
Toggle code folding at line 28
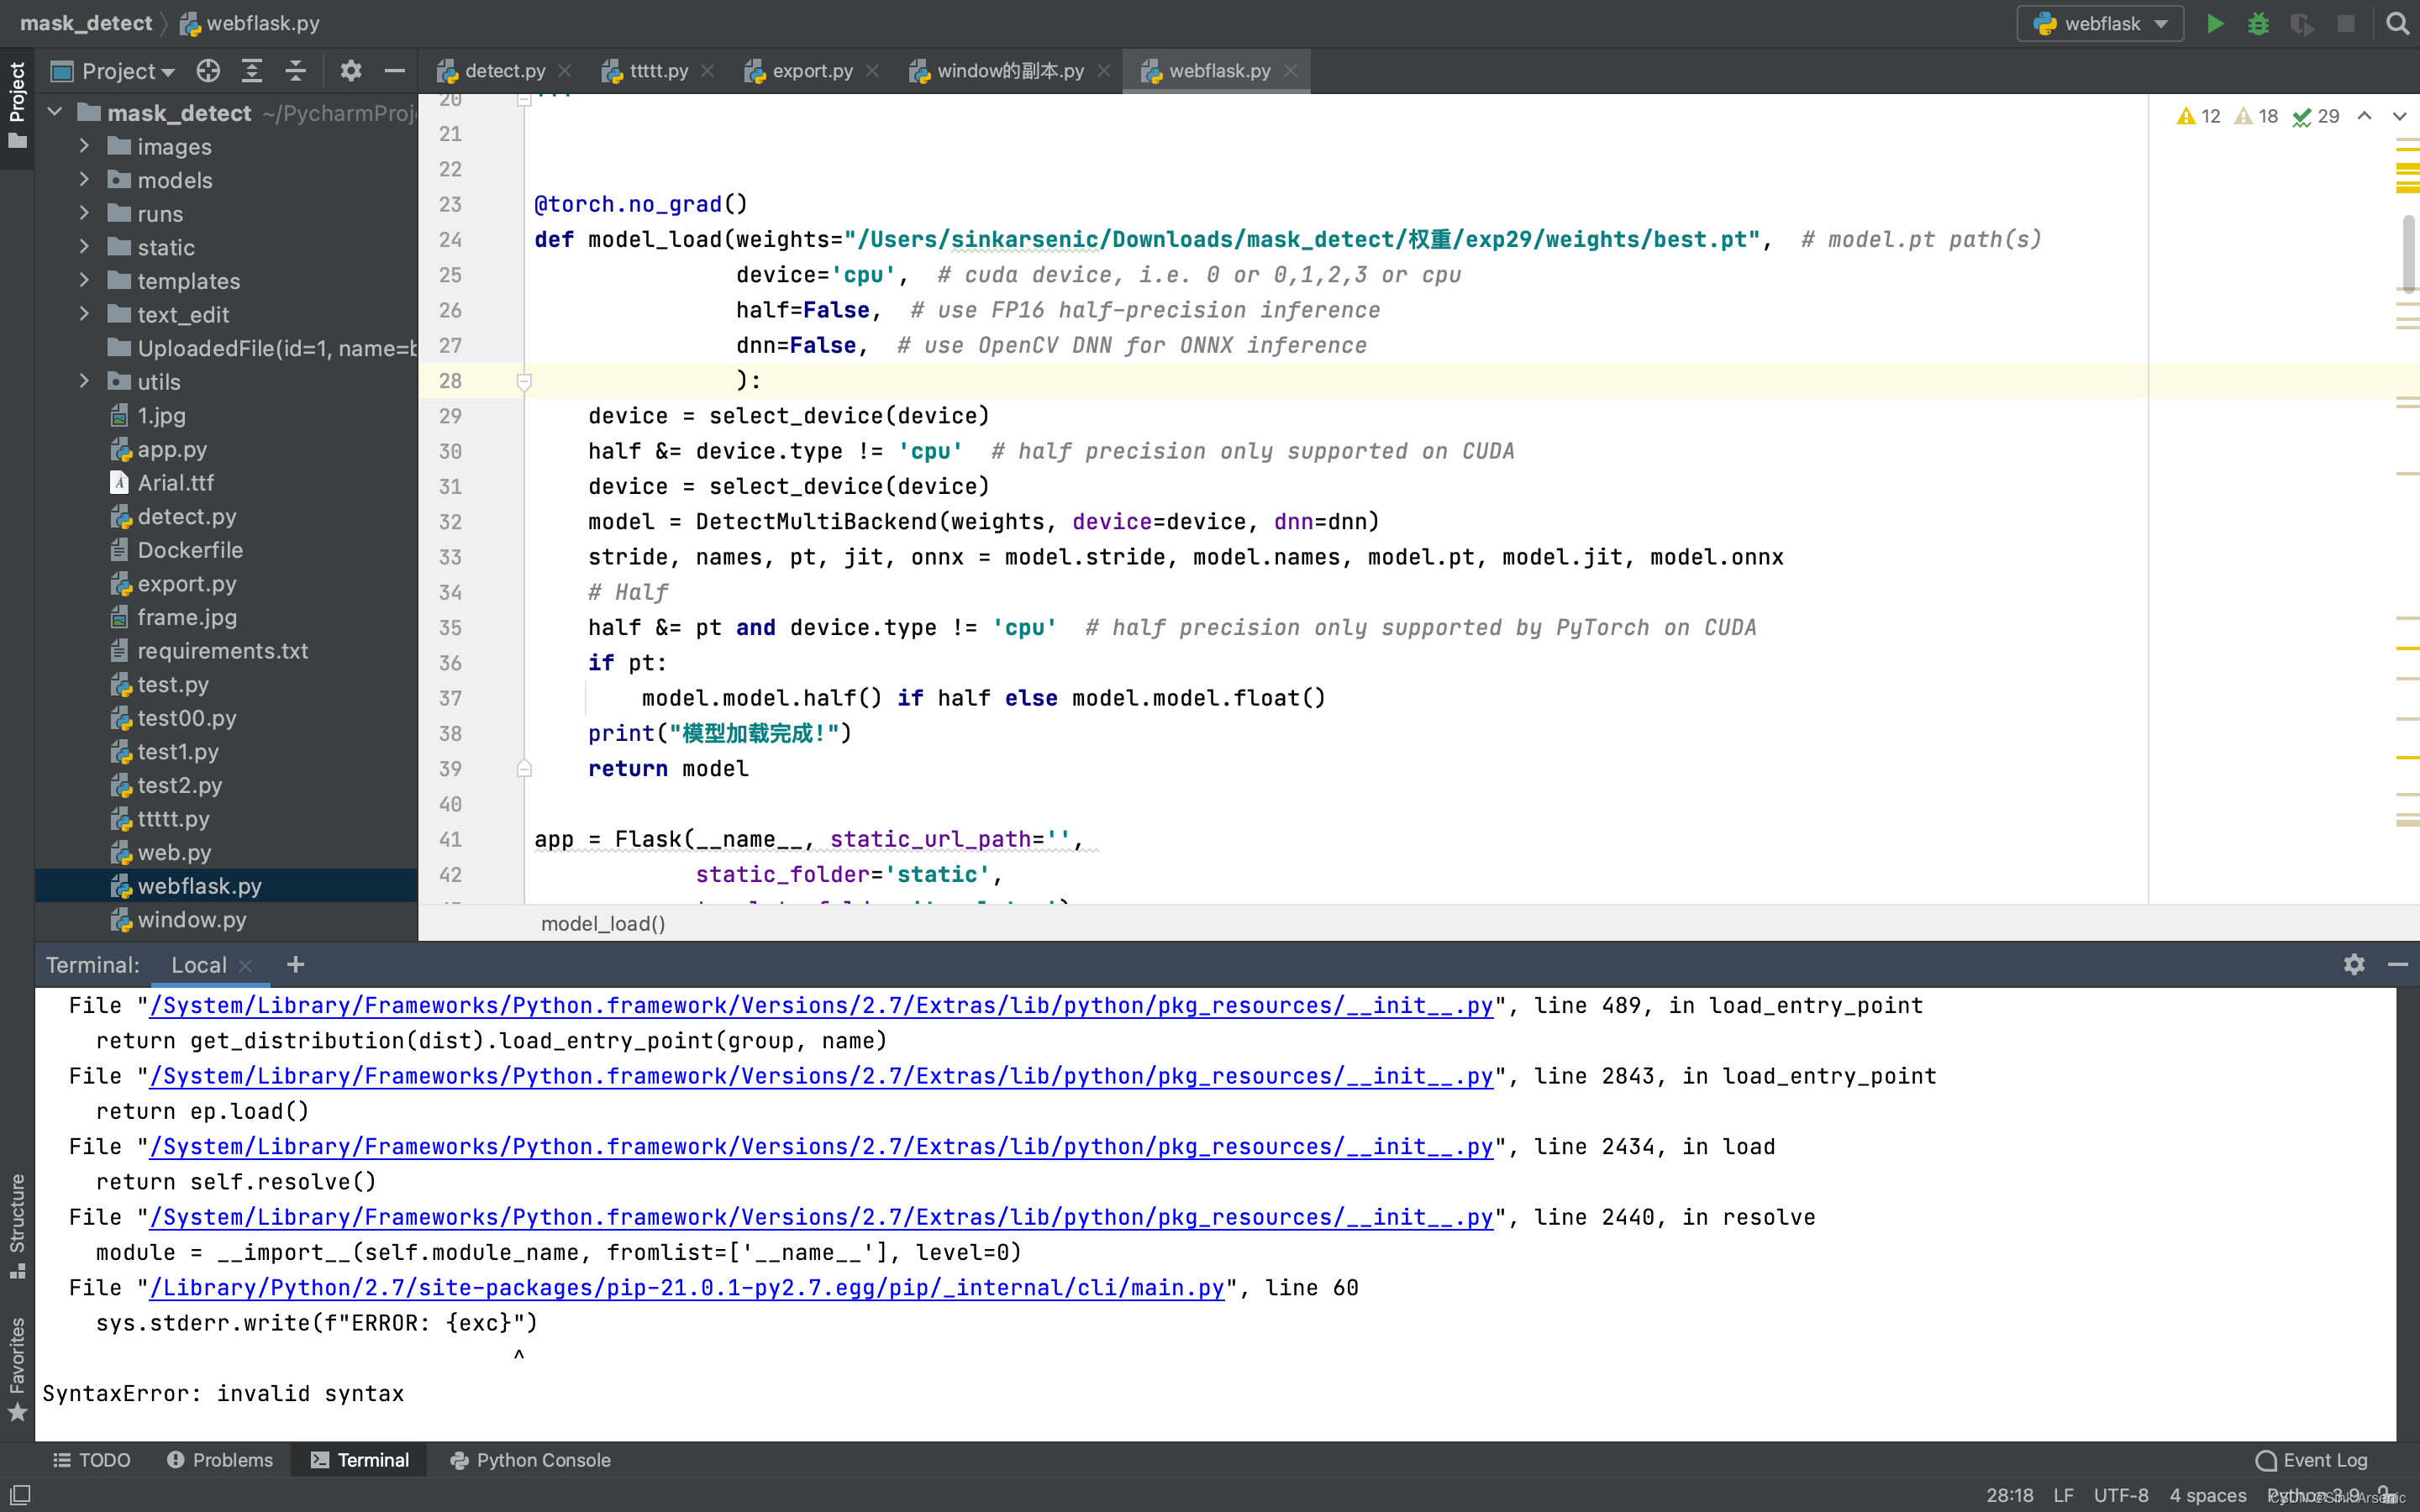(x=524, y=381)
